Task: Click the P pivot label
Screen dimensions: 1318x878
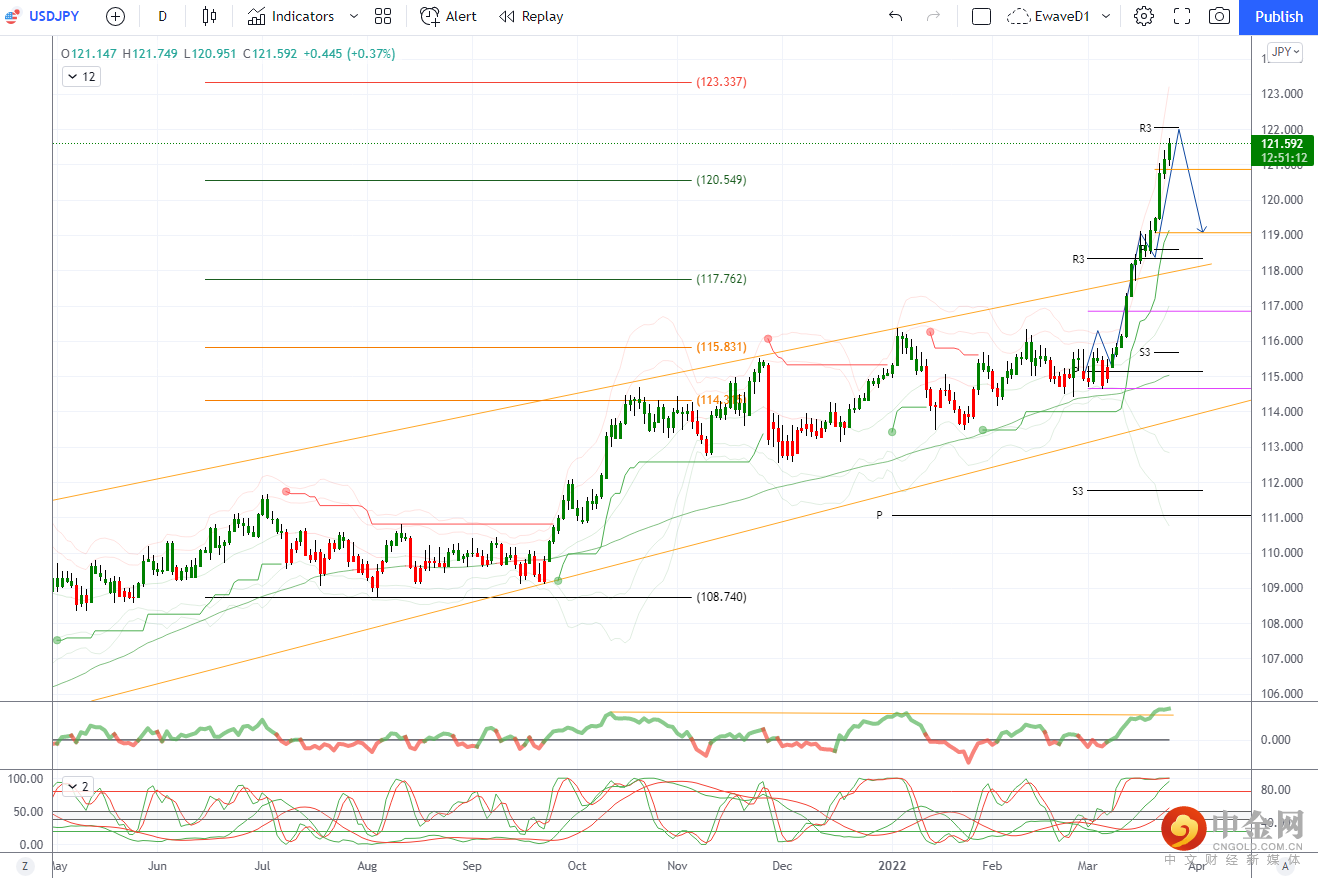Action: tap(880, 515)
